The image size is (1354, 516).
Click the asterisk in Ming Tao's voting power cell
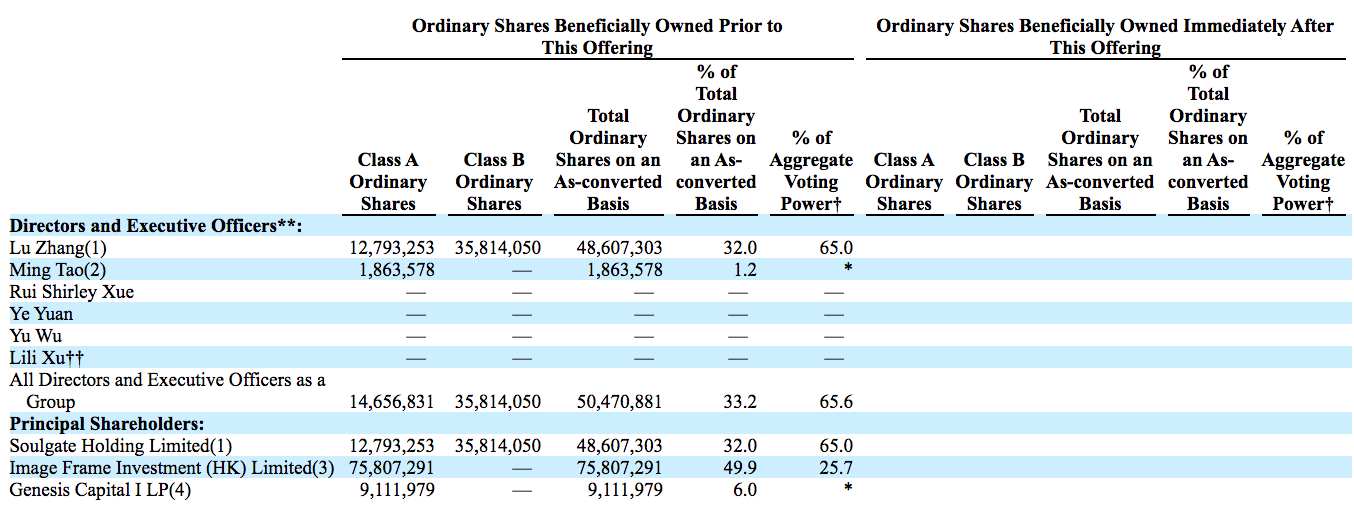click(x=848, y=268)
